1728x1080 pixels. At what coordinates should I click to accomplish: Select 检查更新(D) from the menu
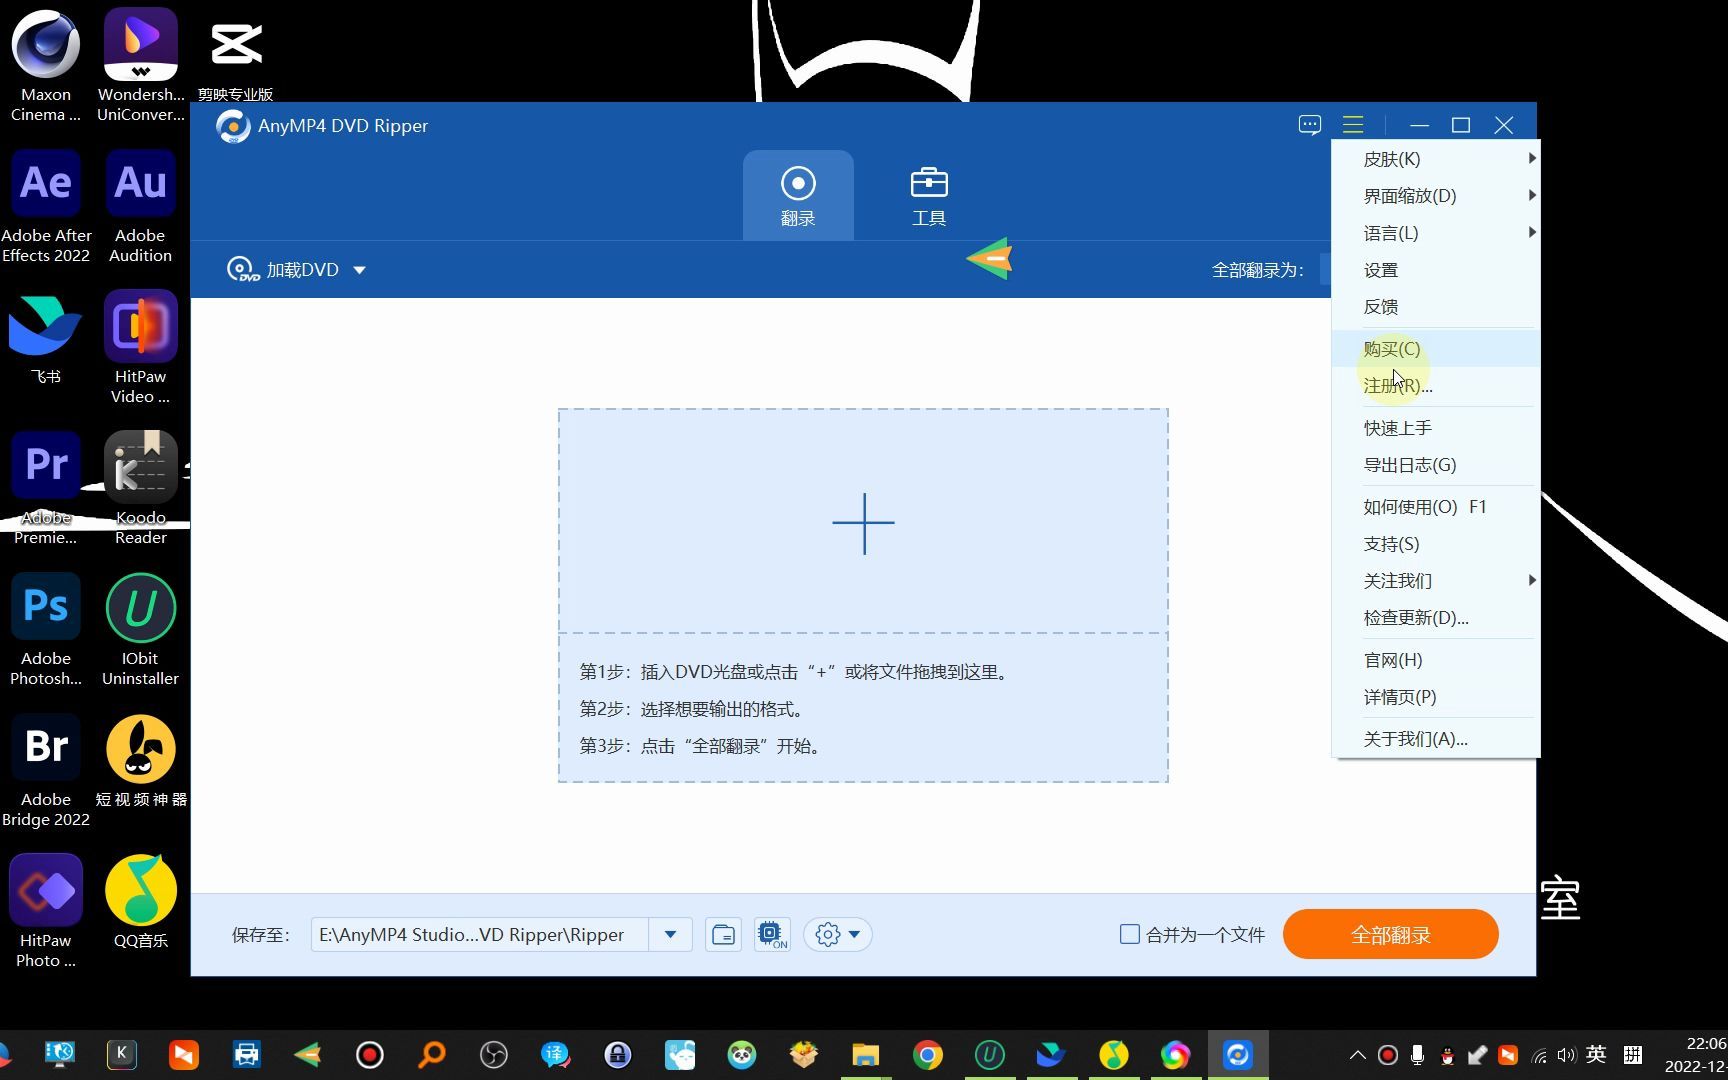1415,617
